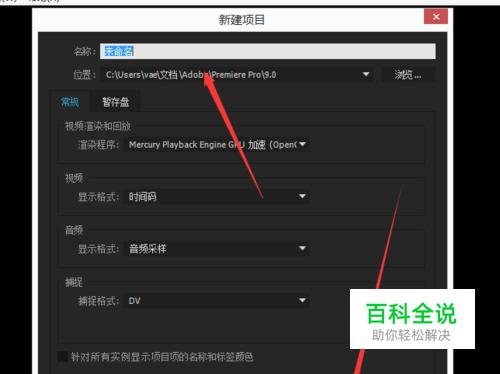Image resolution: width=500 pixels, height=374 pixels.
Task: Close the 新建项目 dialog
Action: pos(436,17)
